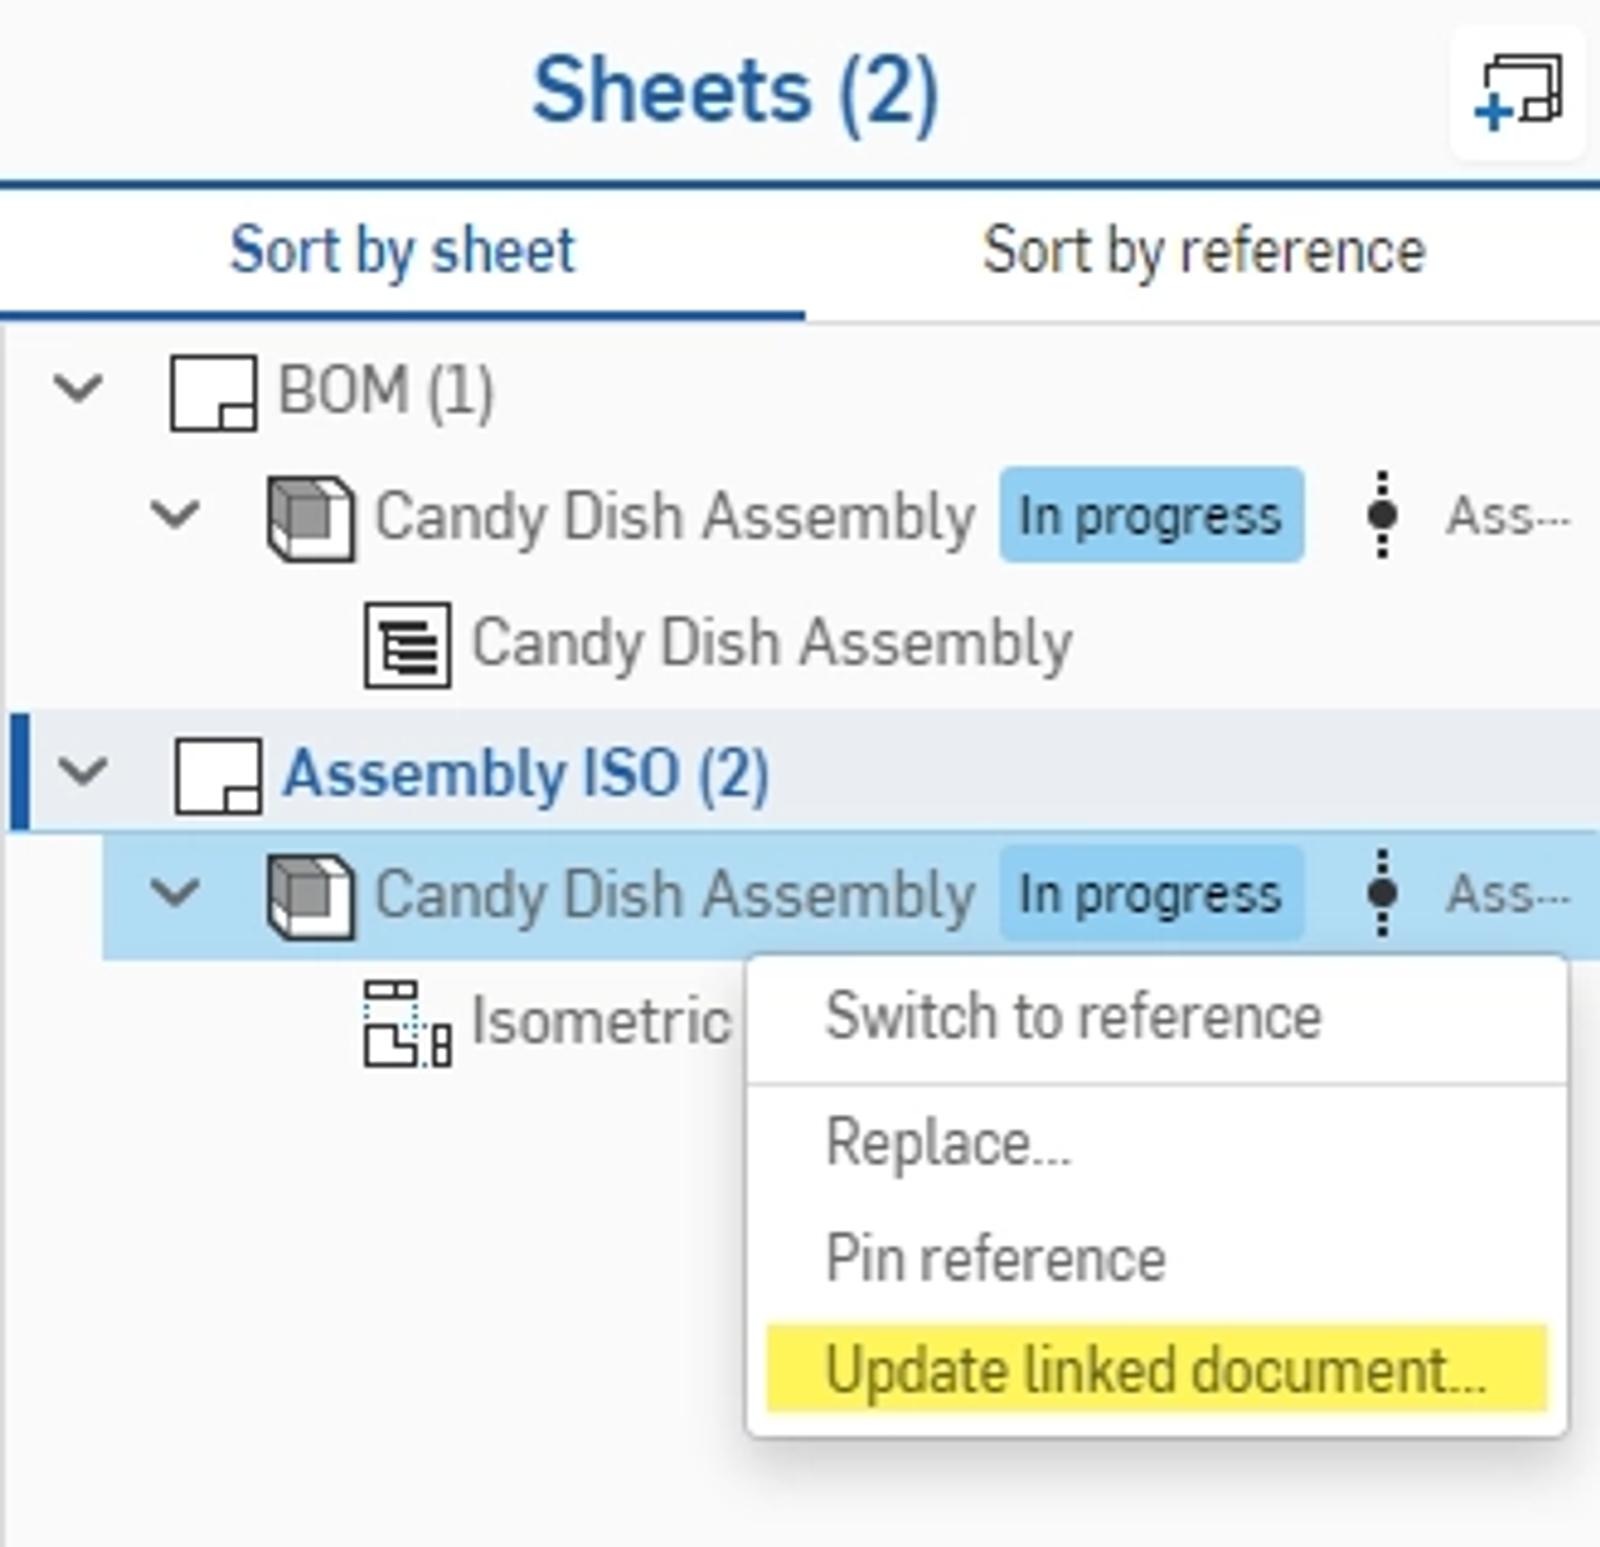The width and height of the screenshot is (1600, 1547).
Task: Choose Switch to reference from context menu
Action: point(1073,1017)
